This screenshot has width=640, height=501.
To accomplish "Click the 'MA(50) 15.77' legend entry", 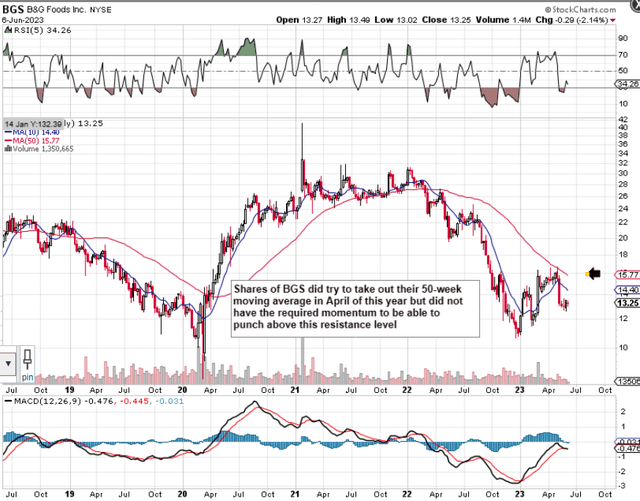I will click(32, 141).
